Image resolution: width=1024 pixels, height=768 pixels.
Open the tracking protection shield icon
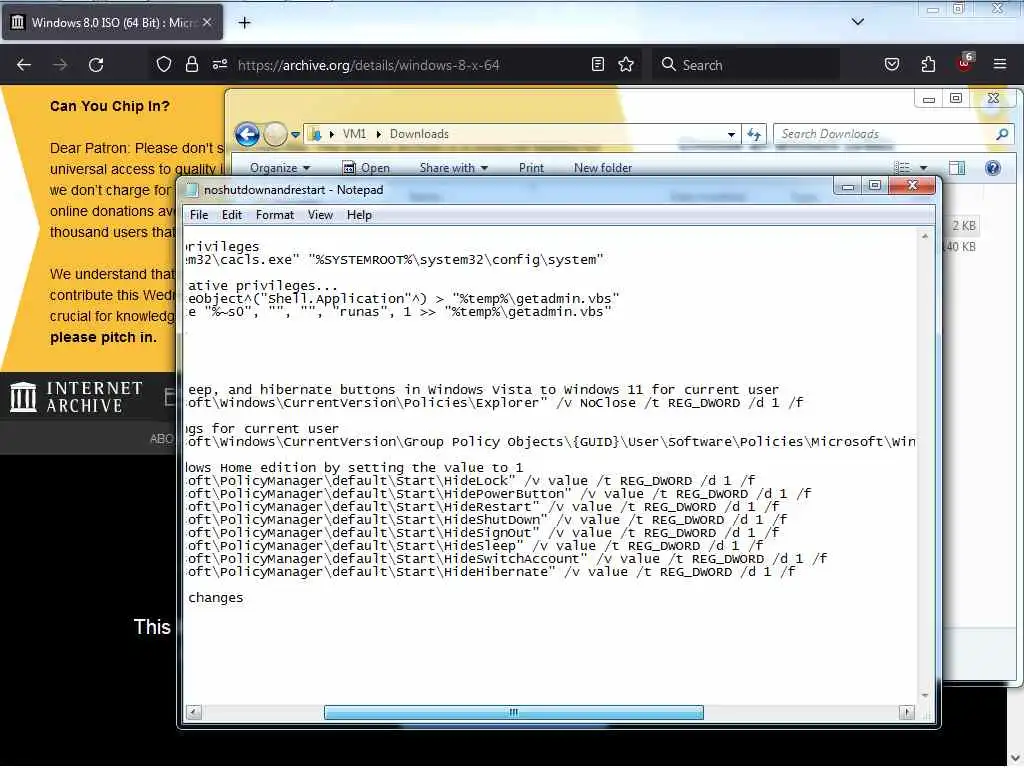(x=164, y=64)
